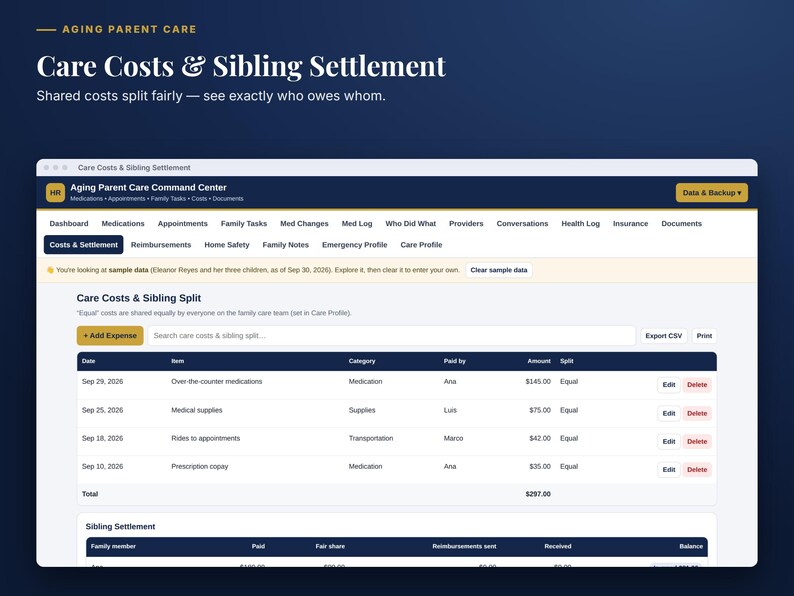The height and width of the screenshot is (596, 794).
Task: Switch to the Med Log tab
Action: coord(357,223)
